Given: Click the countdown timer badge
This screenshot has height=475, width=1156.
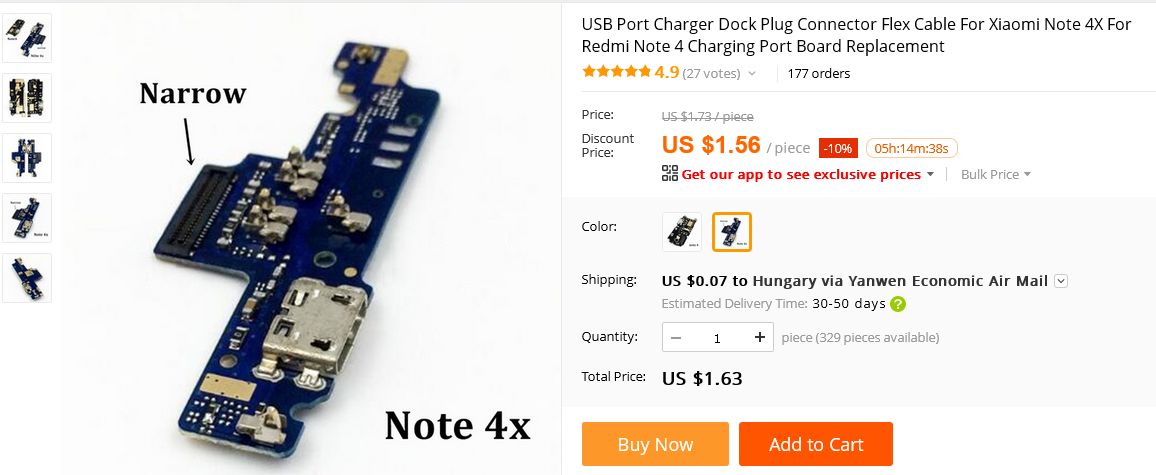Looking at the screenshot, I should tap(911, 148).
